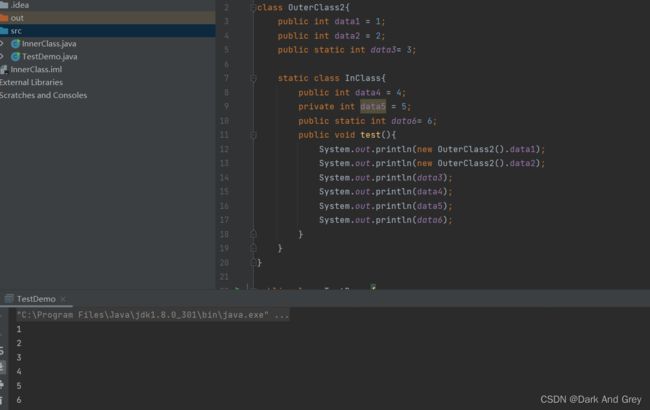Select Scratches and Consoles in tree

44,95
